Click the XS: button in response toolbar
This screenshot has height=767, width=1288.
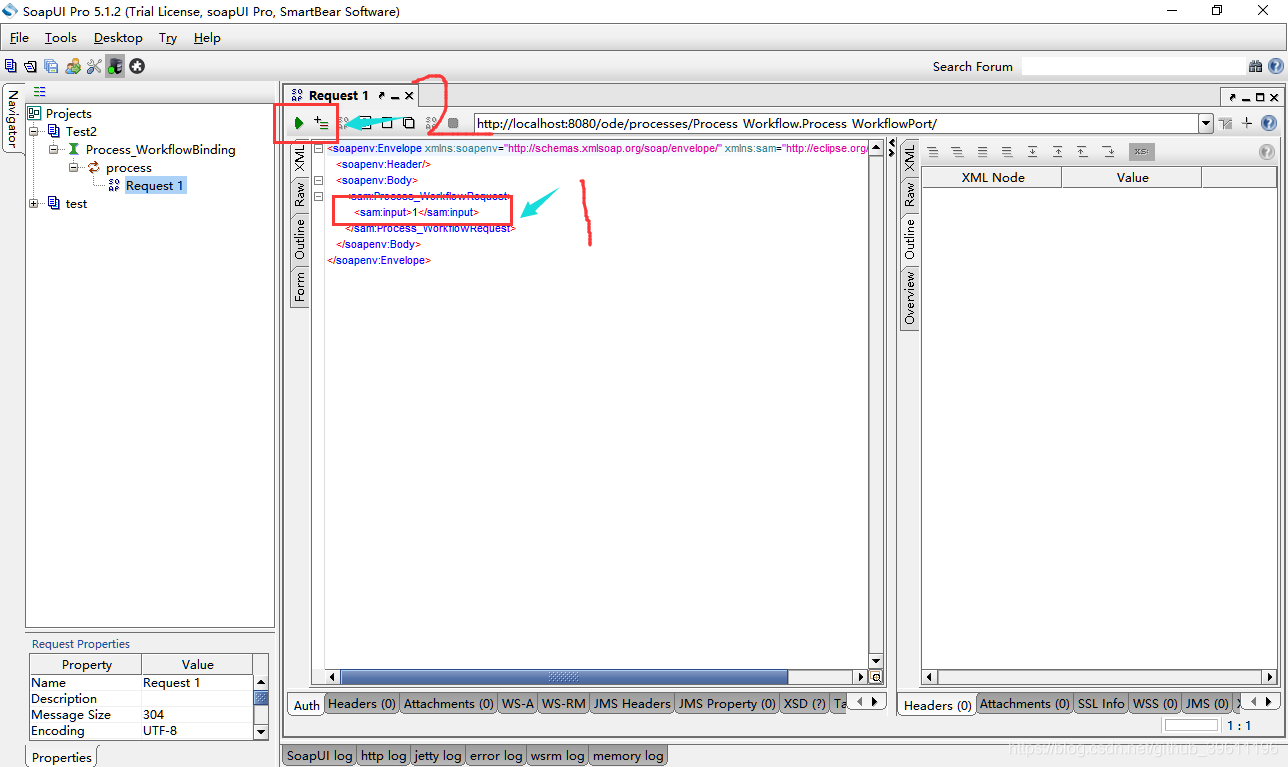click(x=1141, y=152)
